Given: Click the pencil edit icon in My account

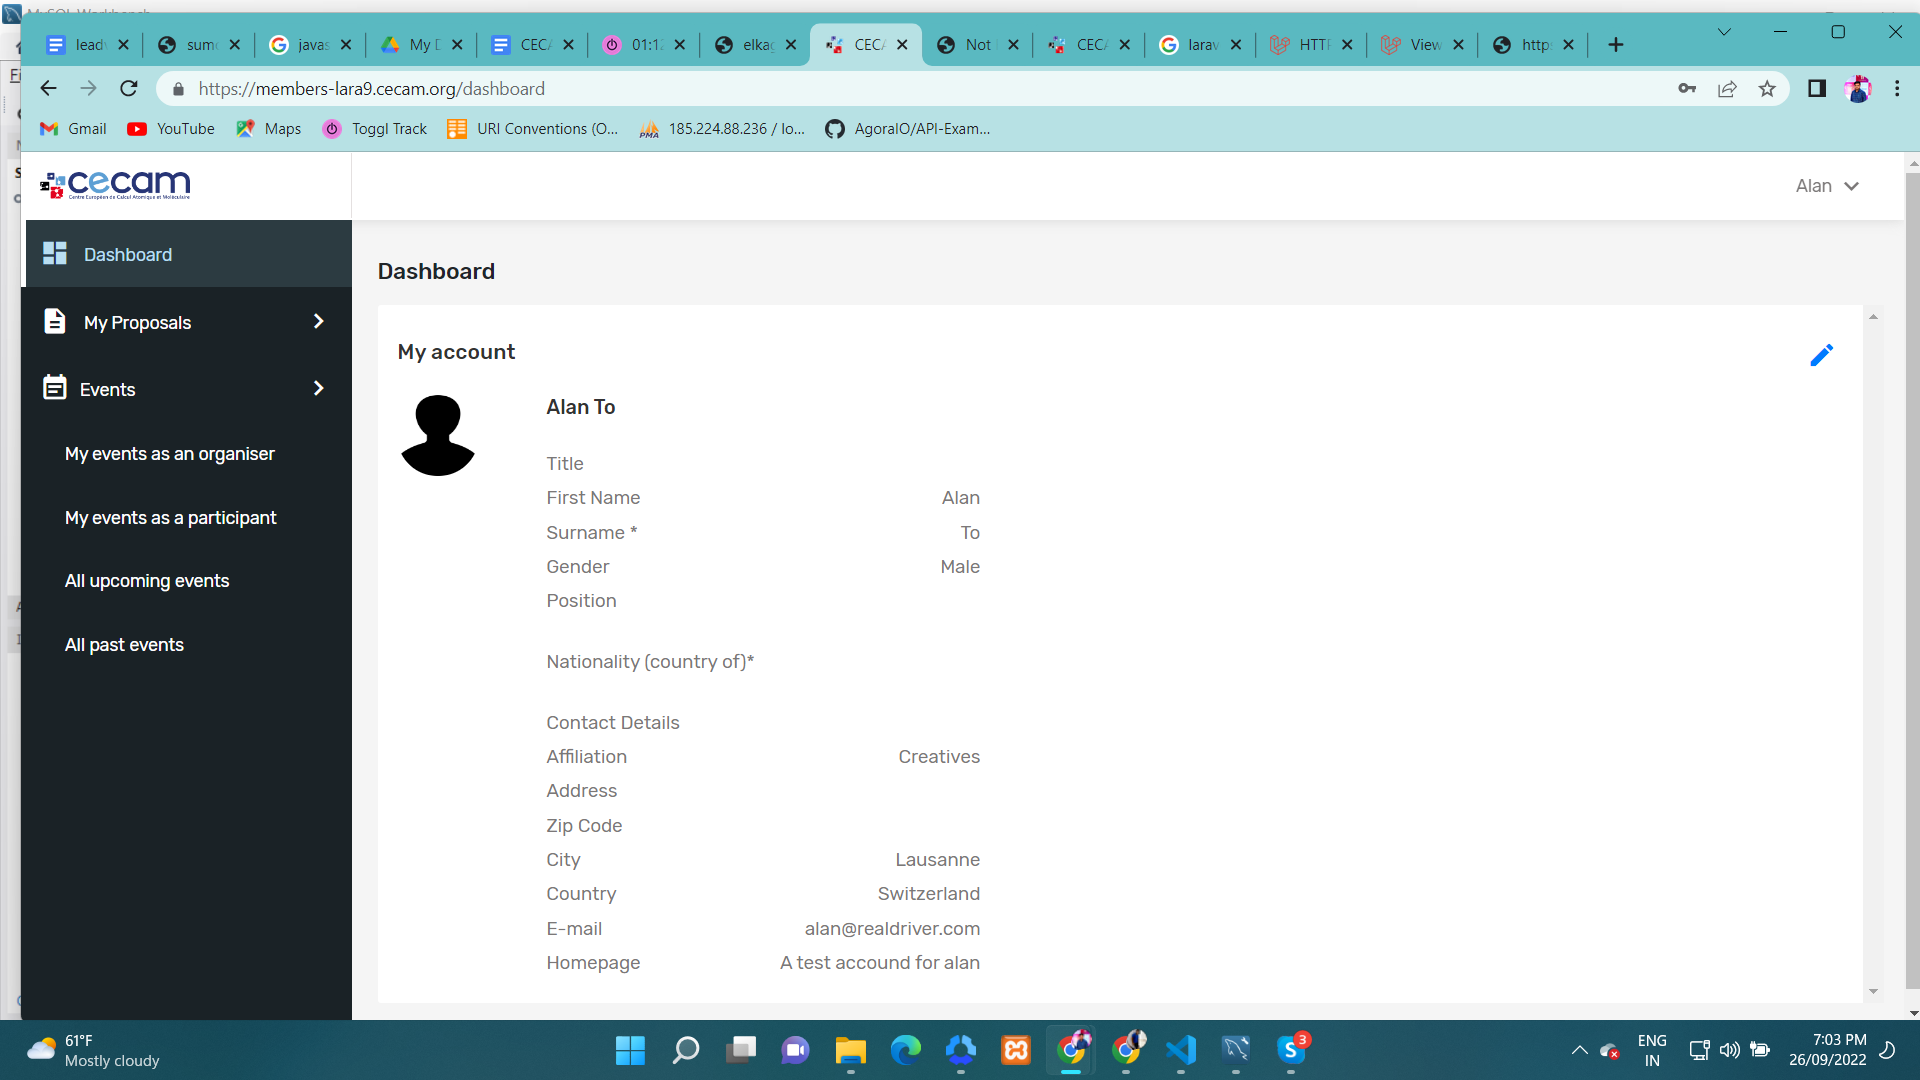Looking at the screenshot, I should (1821, 355).
